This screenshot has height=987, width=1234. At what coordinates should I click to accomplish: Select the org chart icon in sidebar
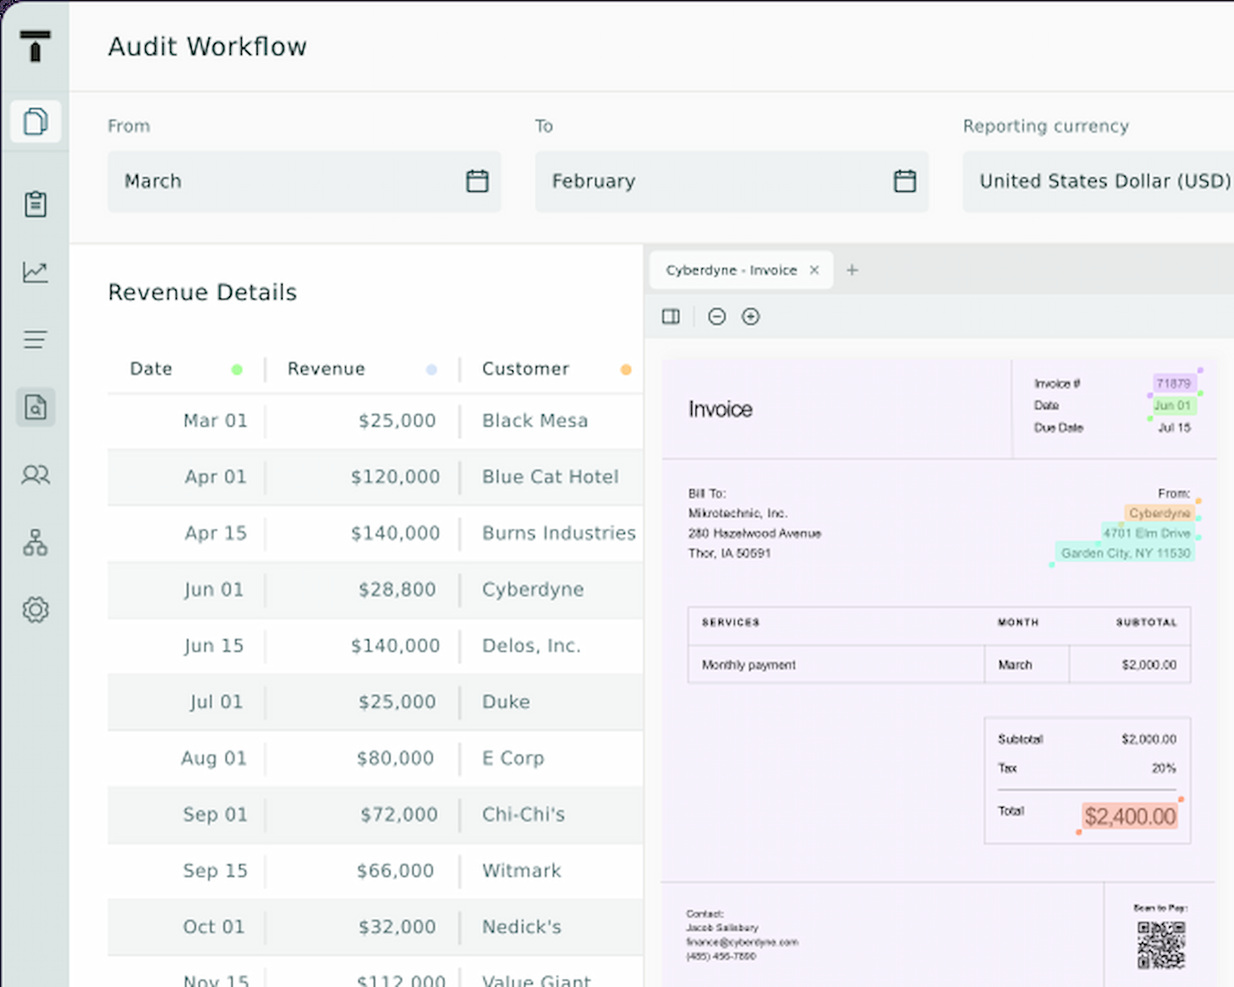pyautogui.click(x=35, y=542)
